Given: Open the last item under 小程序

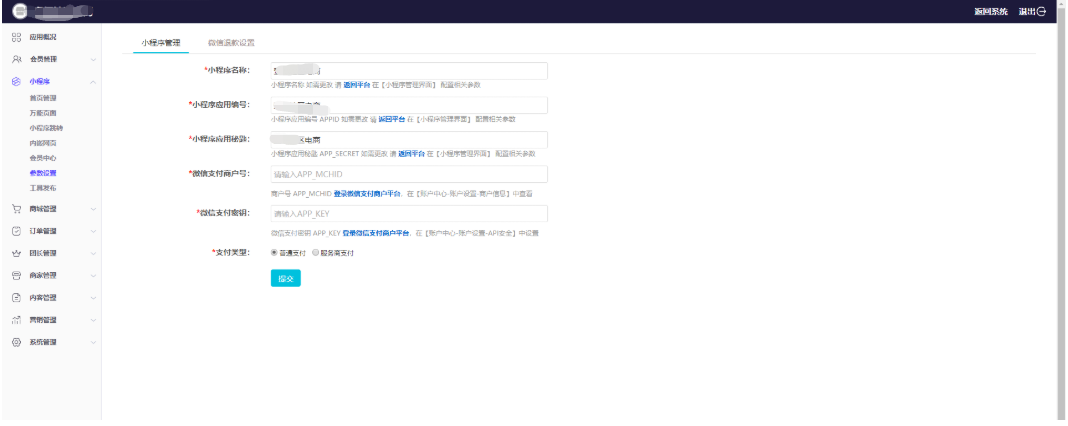Looking at the screenshot, I should pyautogui.click(x=43, y=188).
